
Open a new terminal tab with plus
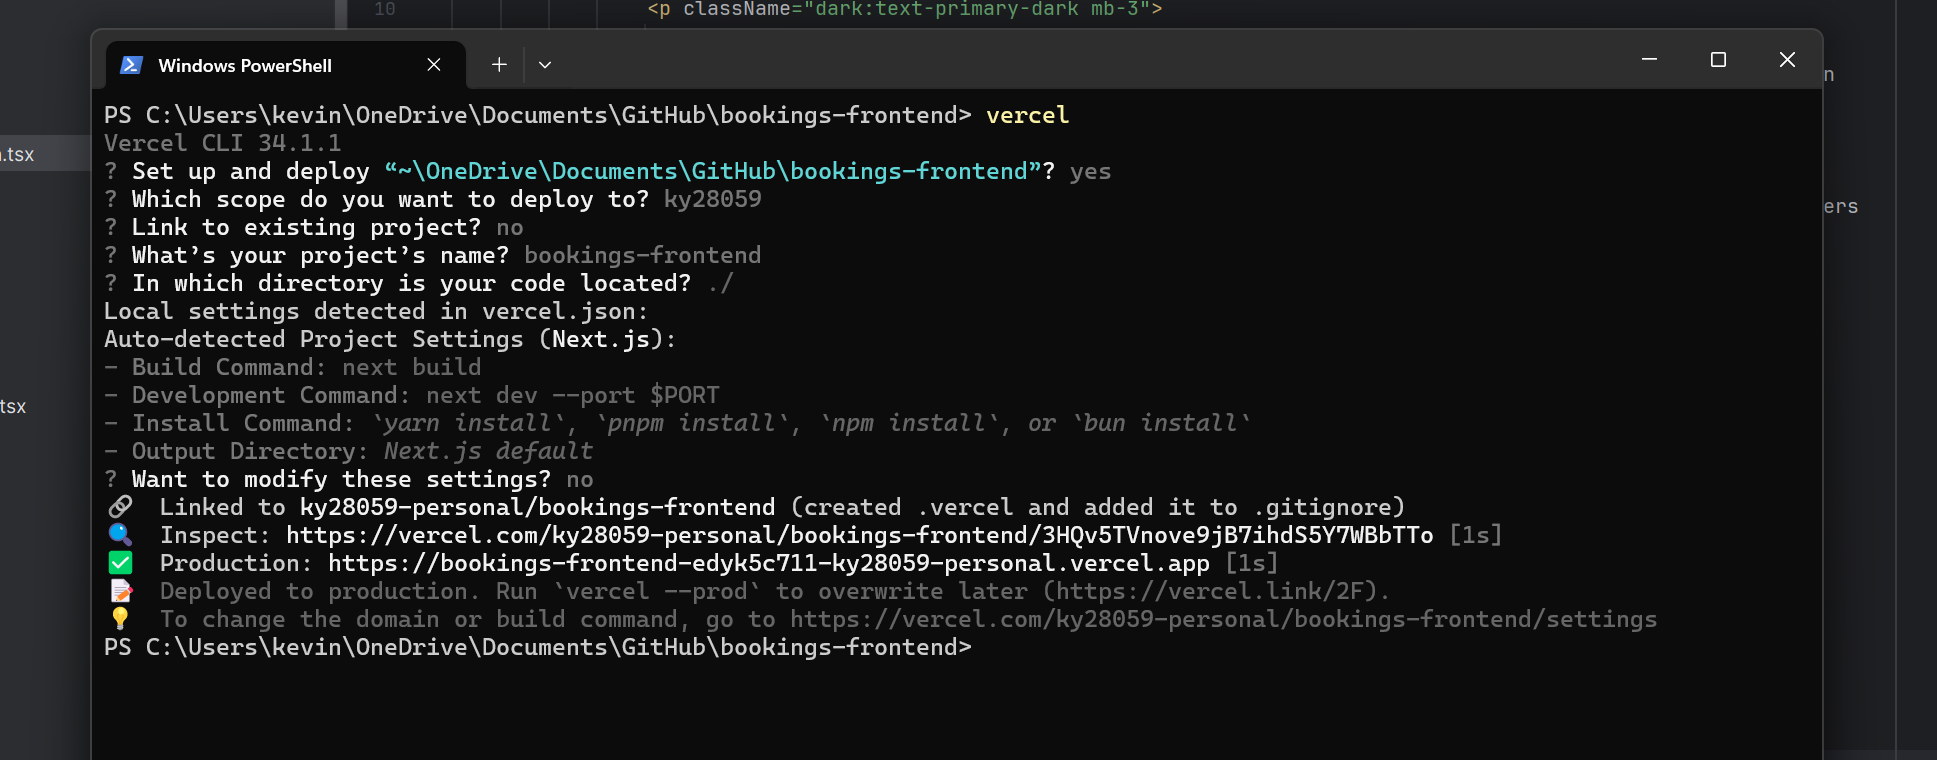tap(499, 65)
